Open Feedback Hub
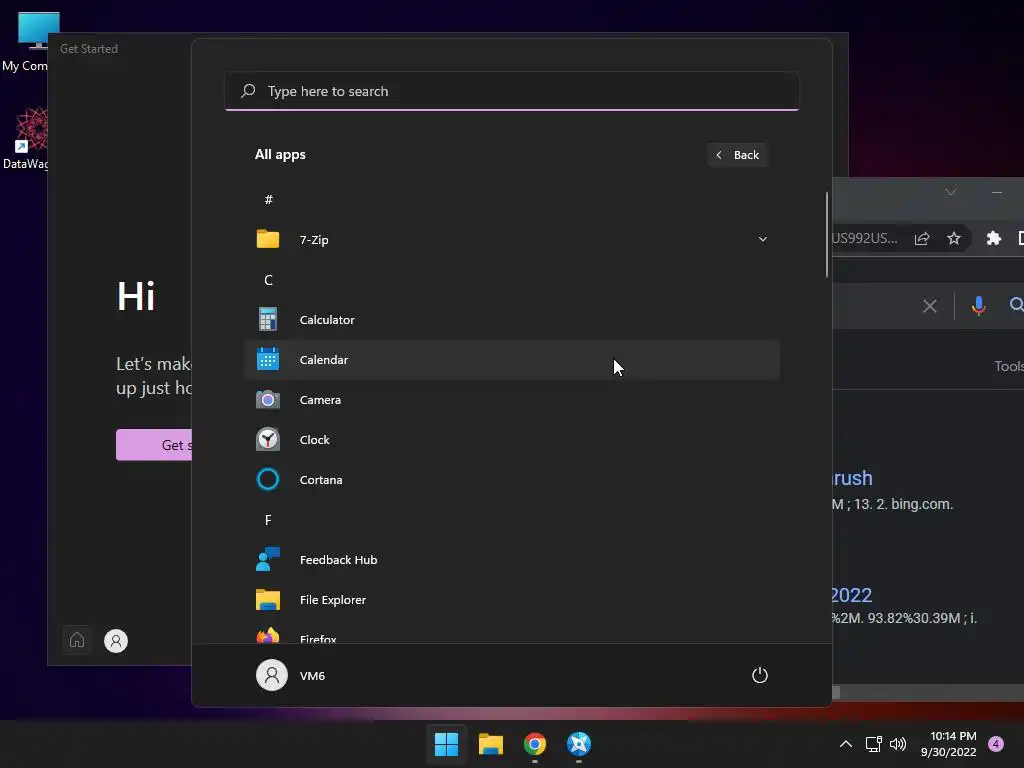1024x768 pixels. (x=512, y=560)
